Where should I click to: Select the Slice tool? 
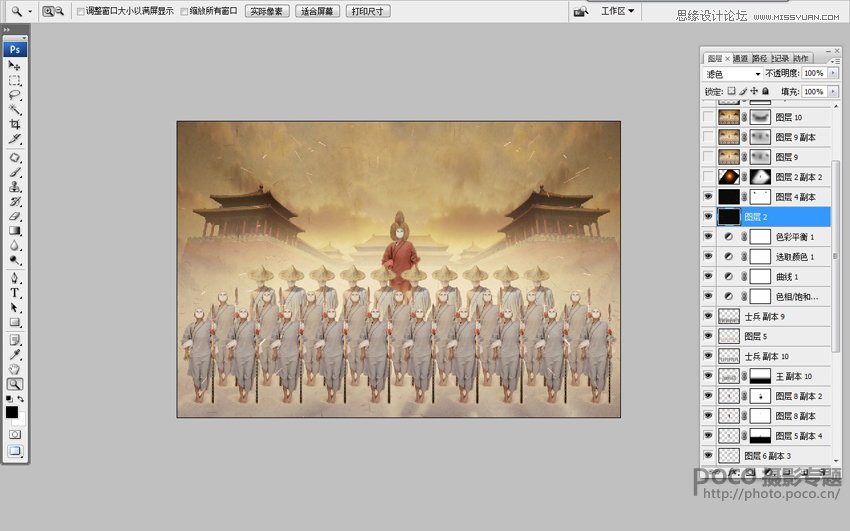[15, 139]
